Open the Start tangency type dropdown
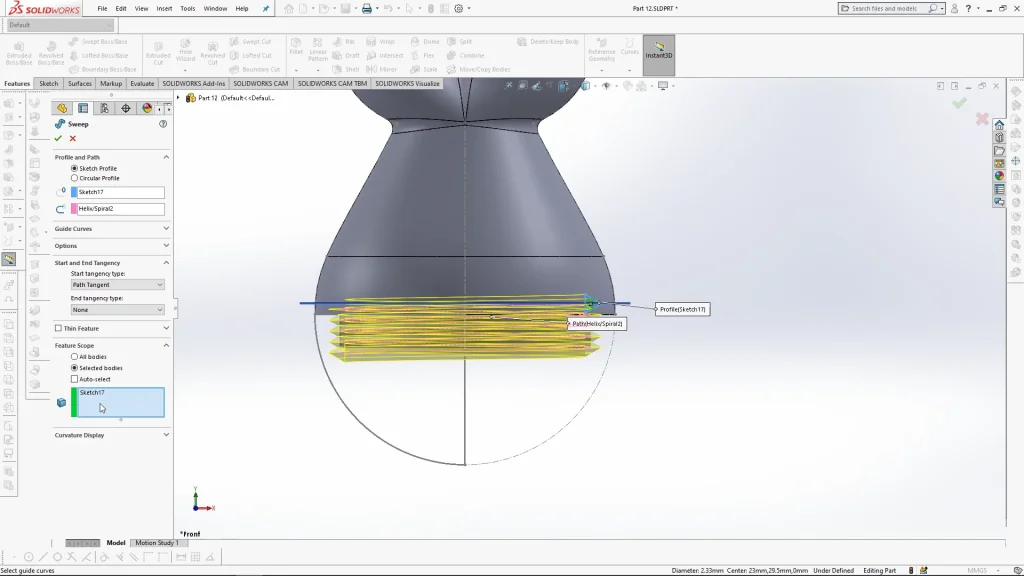The image size is (1024, 576). click(x=117, y=285)
